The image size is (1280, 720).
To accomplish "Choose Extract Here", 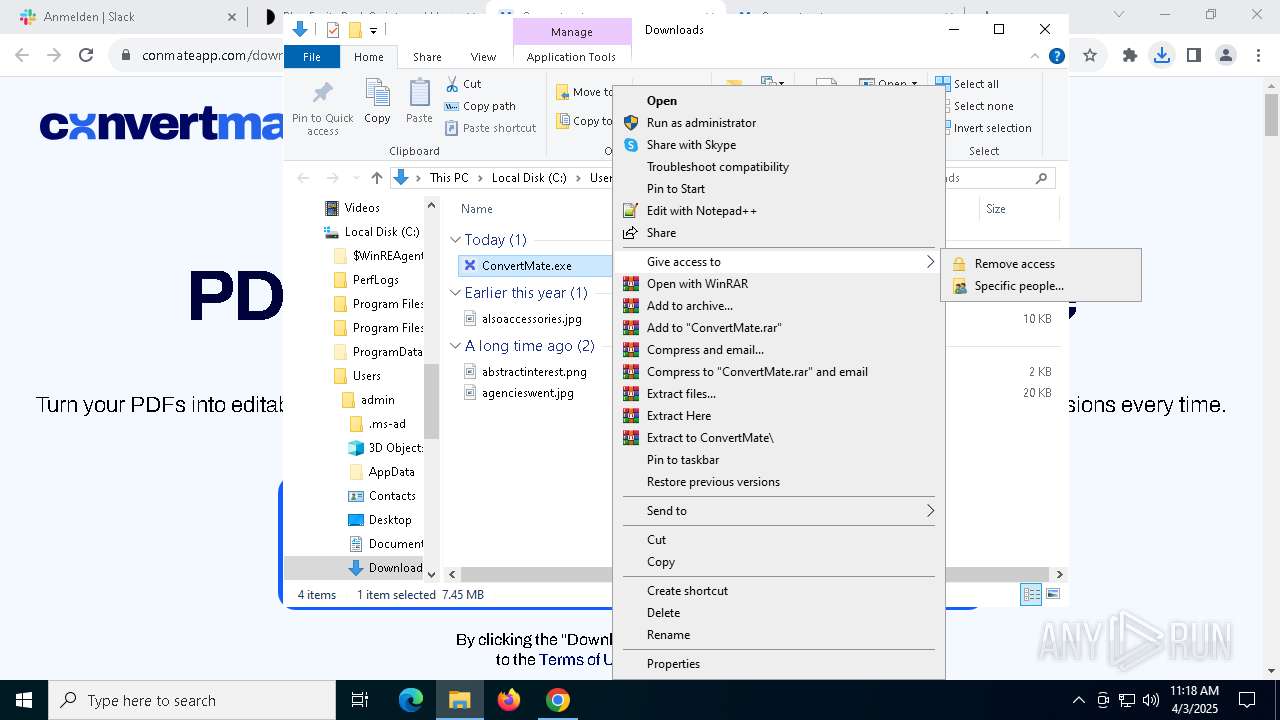I will point(779,416).
